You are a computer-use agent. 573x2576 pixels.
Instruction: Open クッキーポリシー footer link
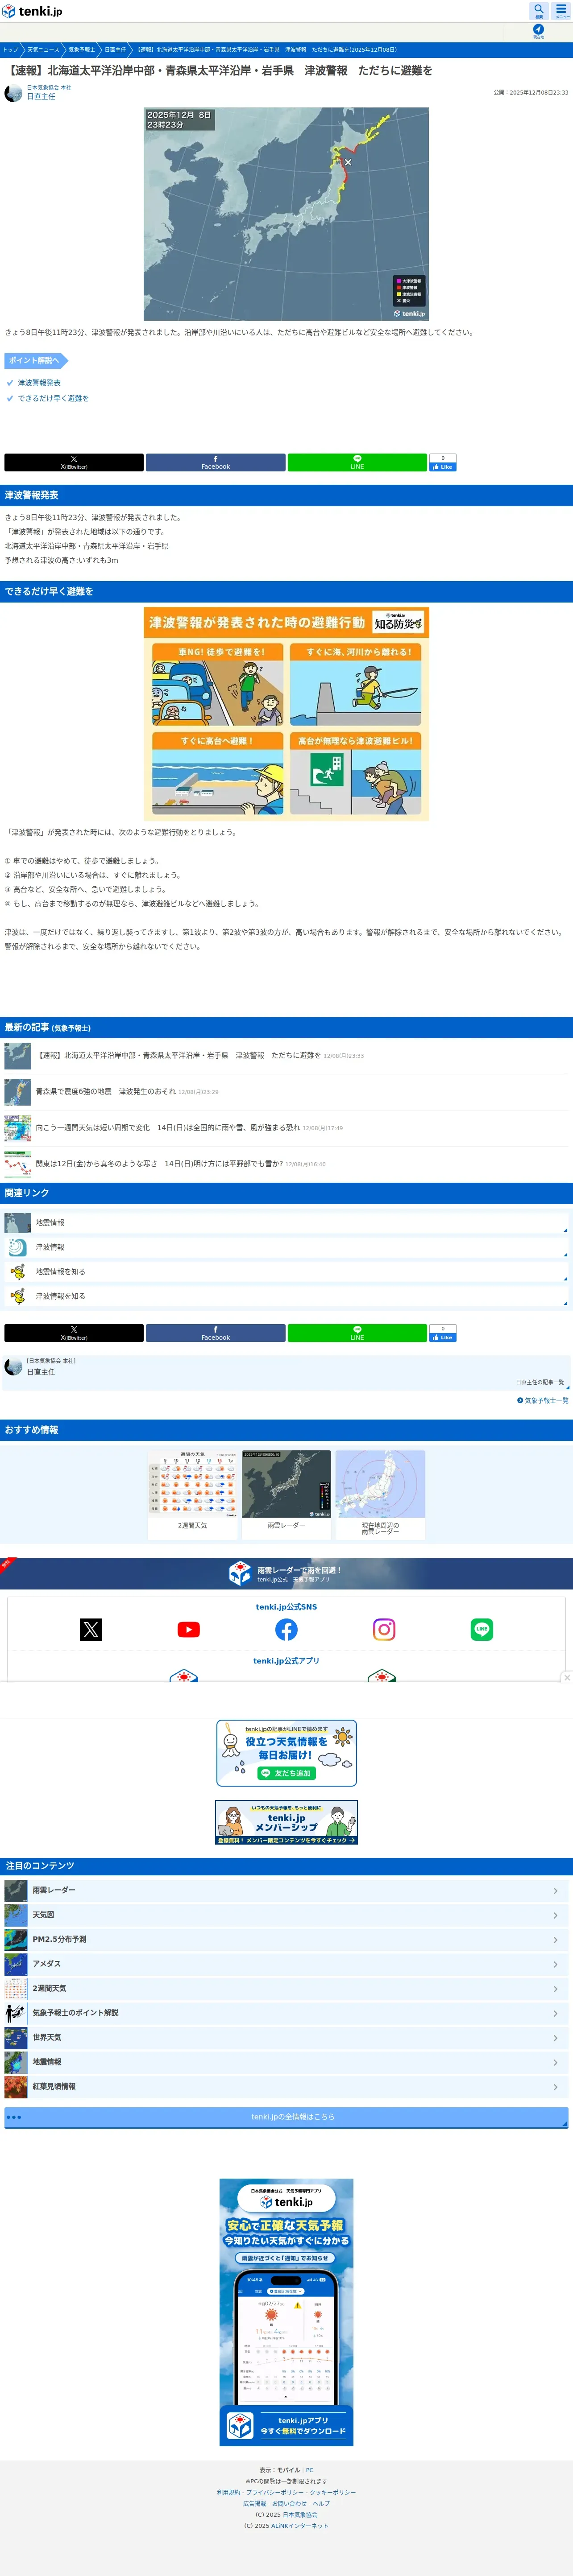pyautogui.click(x=334, y=2492)
